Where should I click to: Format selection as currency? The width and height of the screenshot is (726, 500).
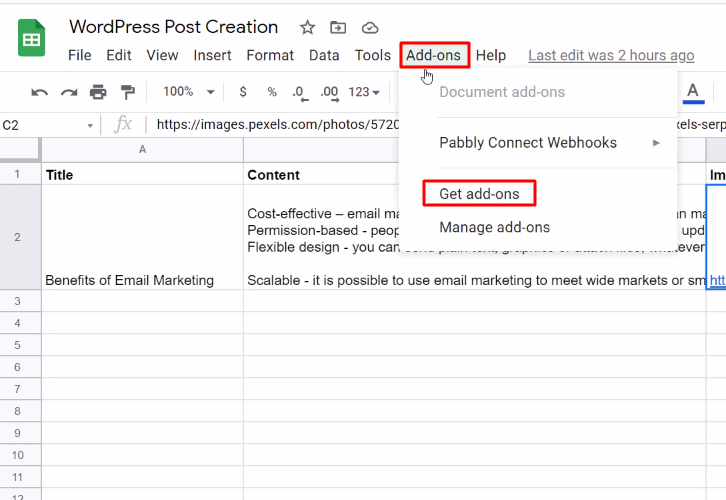[243, 92]
